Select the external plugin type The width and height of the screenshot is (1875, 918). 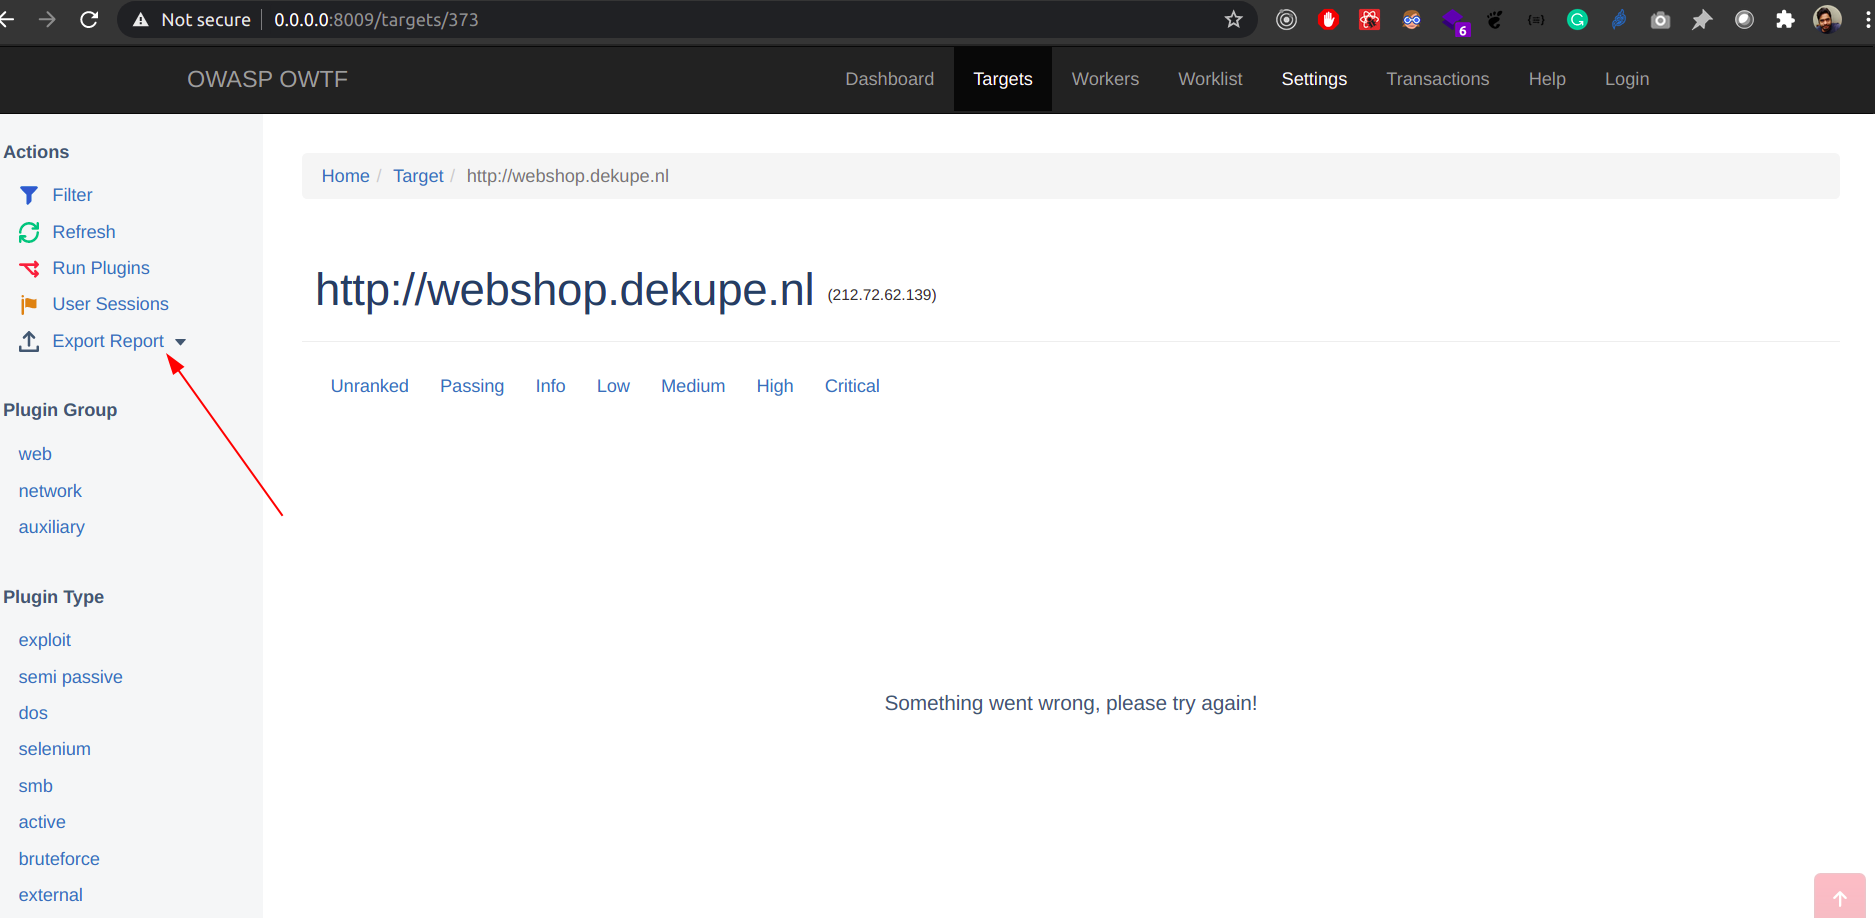[51, 895]
